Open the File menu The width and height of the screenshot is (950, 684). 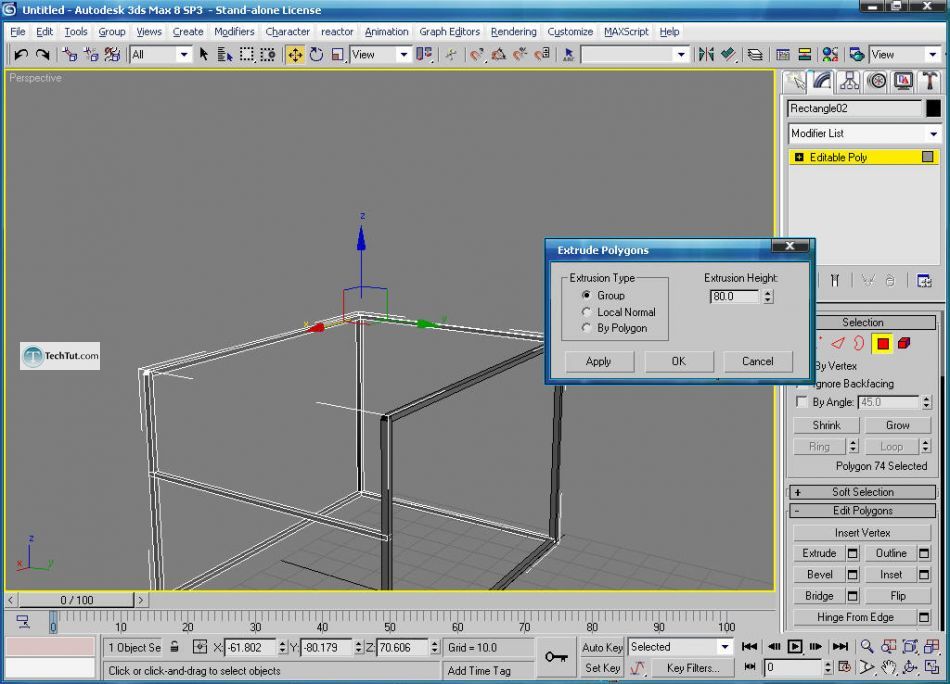[x=18, y=32]
